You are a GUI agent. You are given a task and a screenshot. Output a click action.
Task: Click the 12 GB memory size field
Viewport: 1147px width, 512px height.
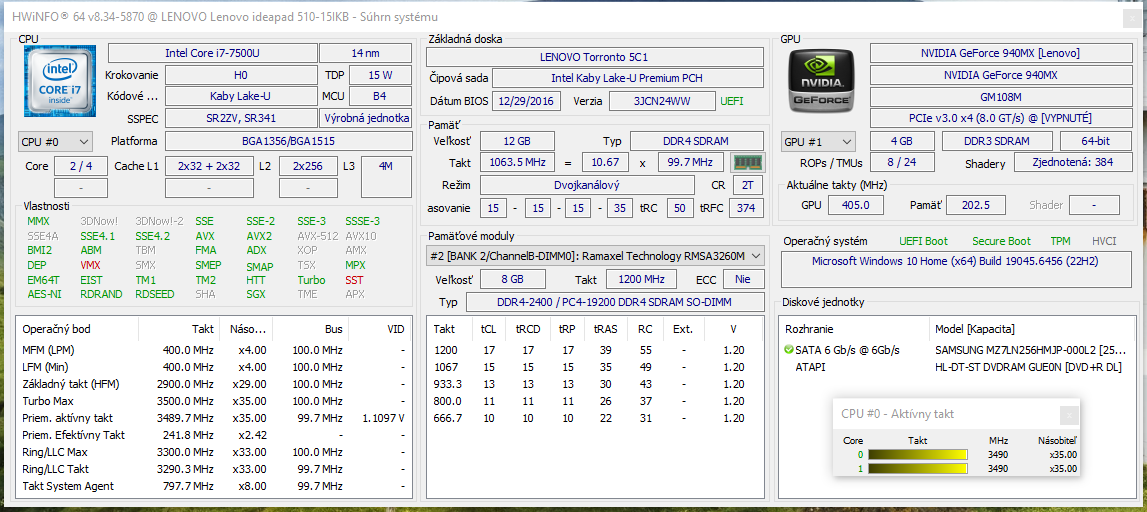[x=517, y=141]
